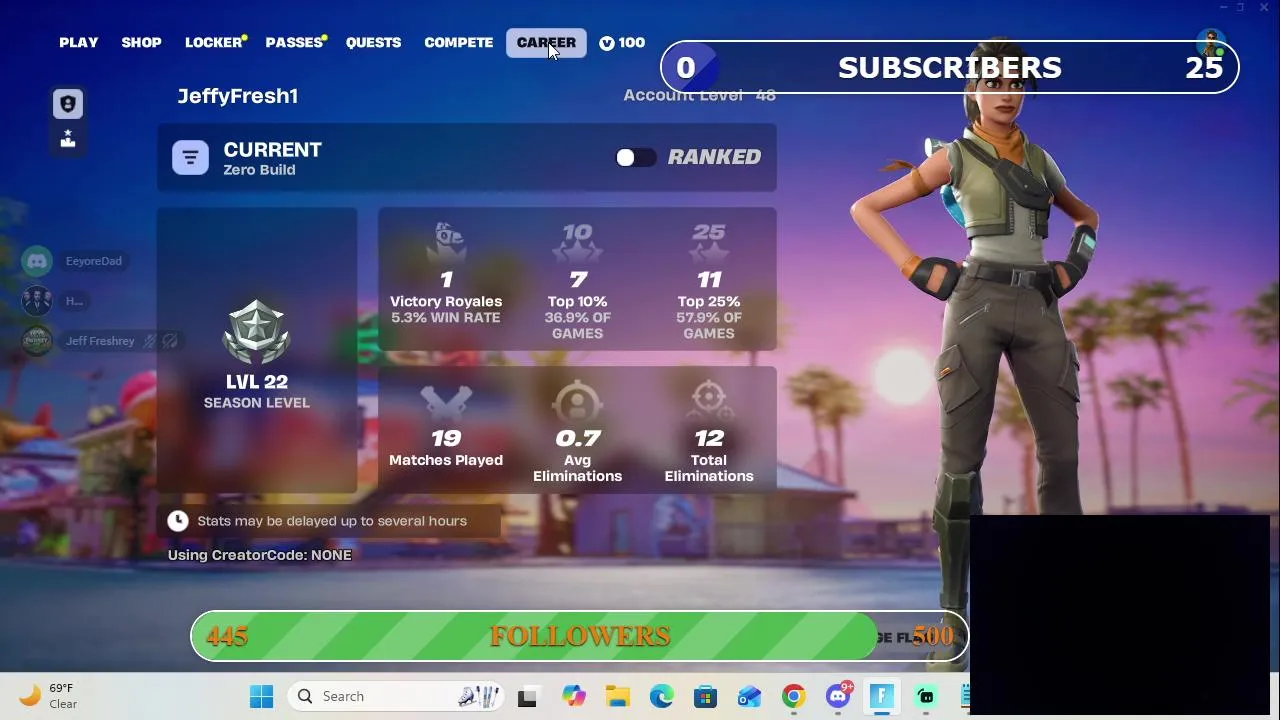Click the V-Bucks currency icon

607,43
